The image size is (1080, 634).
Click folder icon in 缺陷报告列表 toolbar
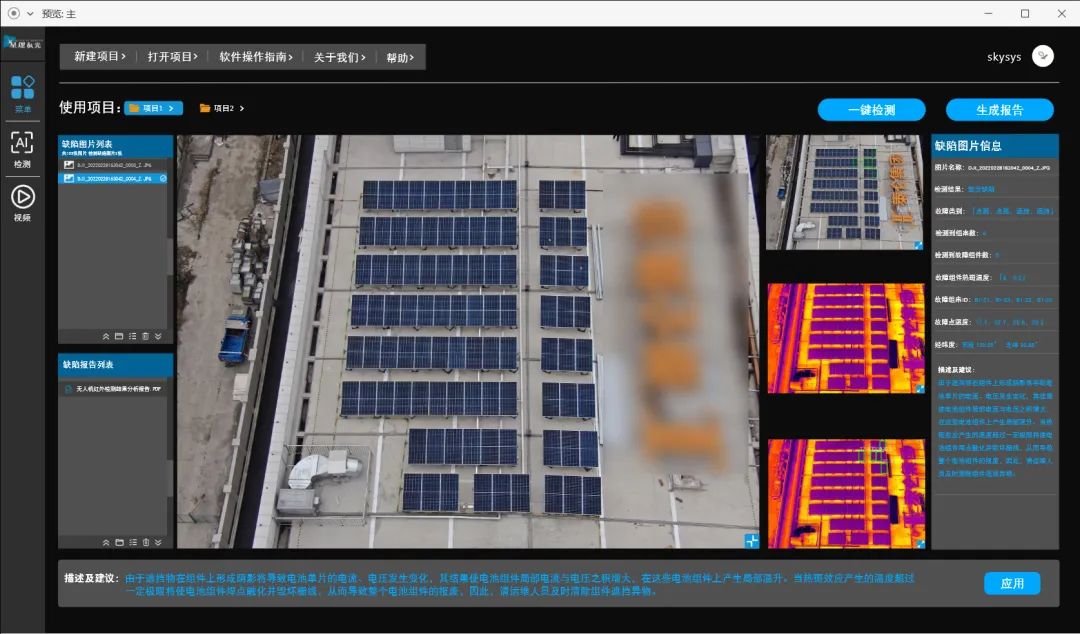[x=119, y=542]
